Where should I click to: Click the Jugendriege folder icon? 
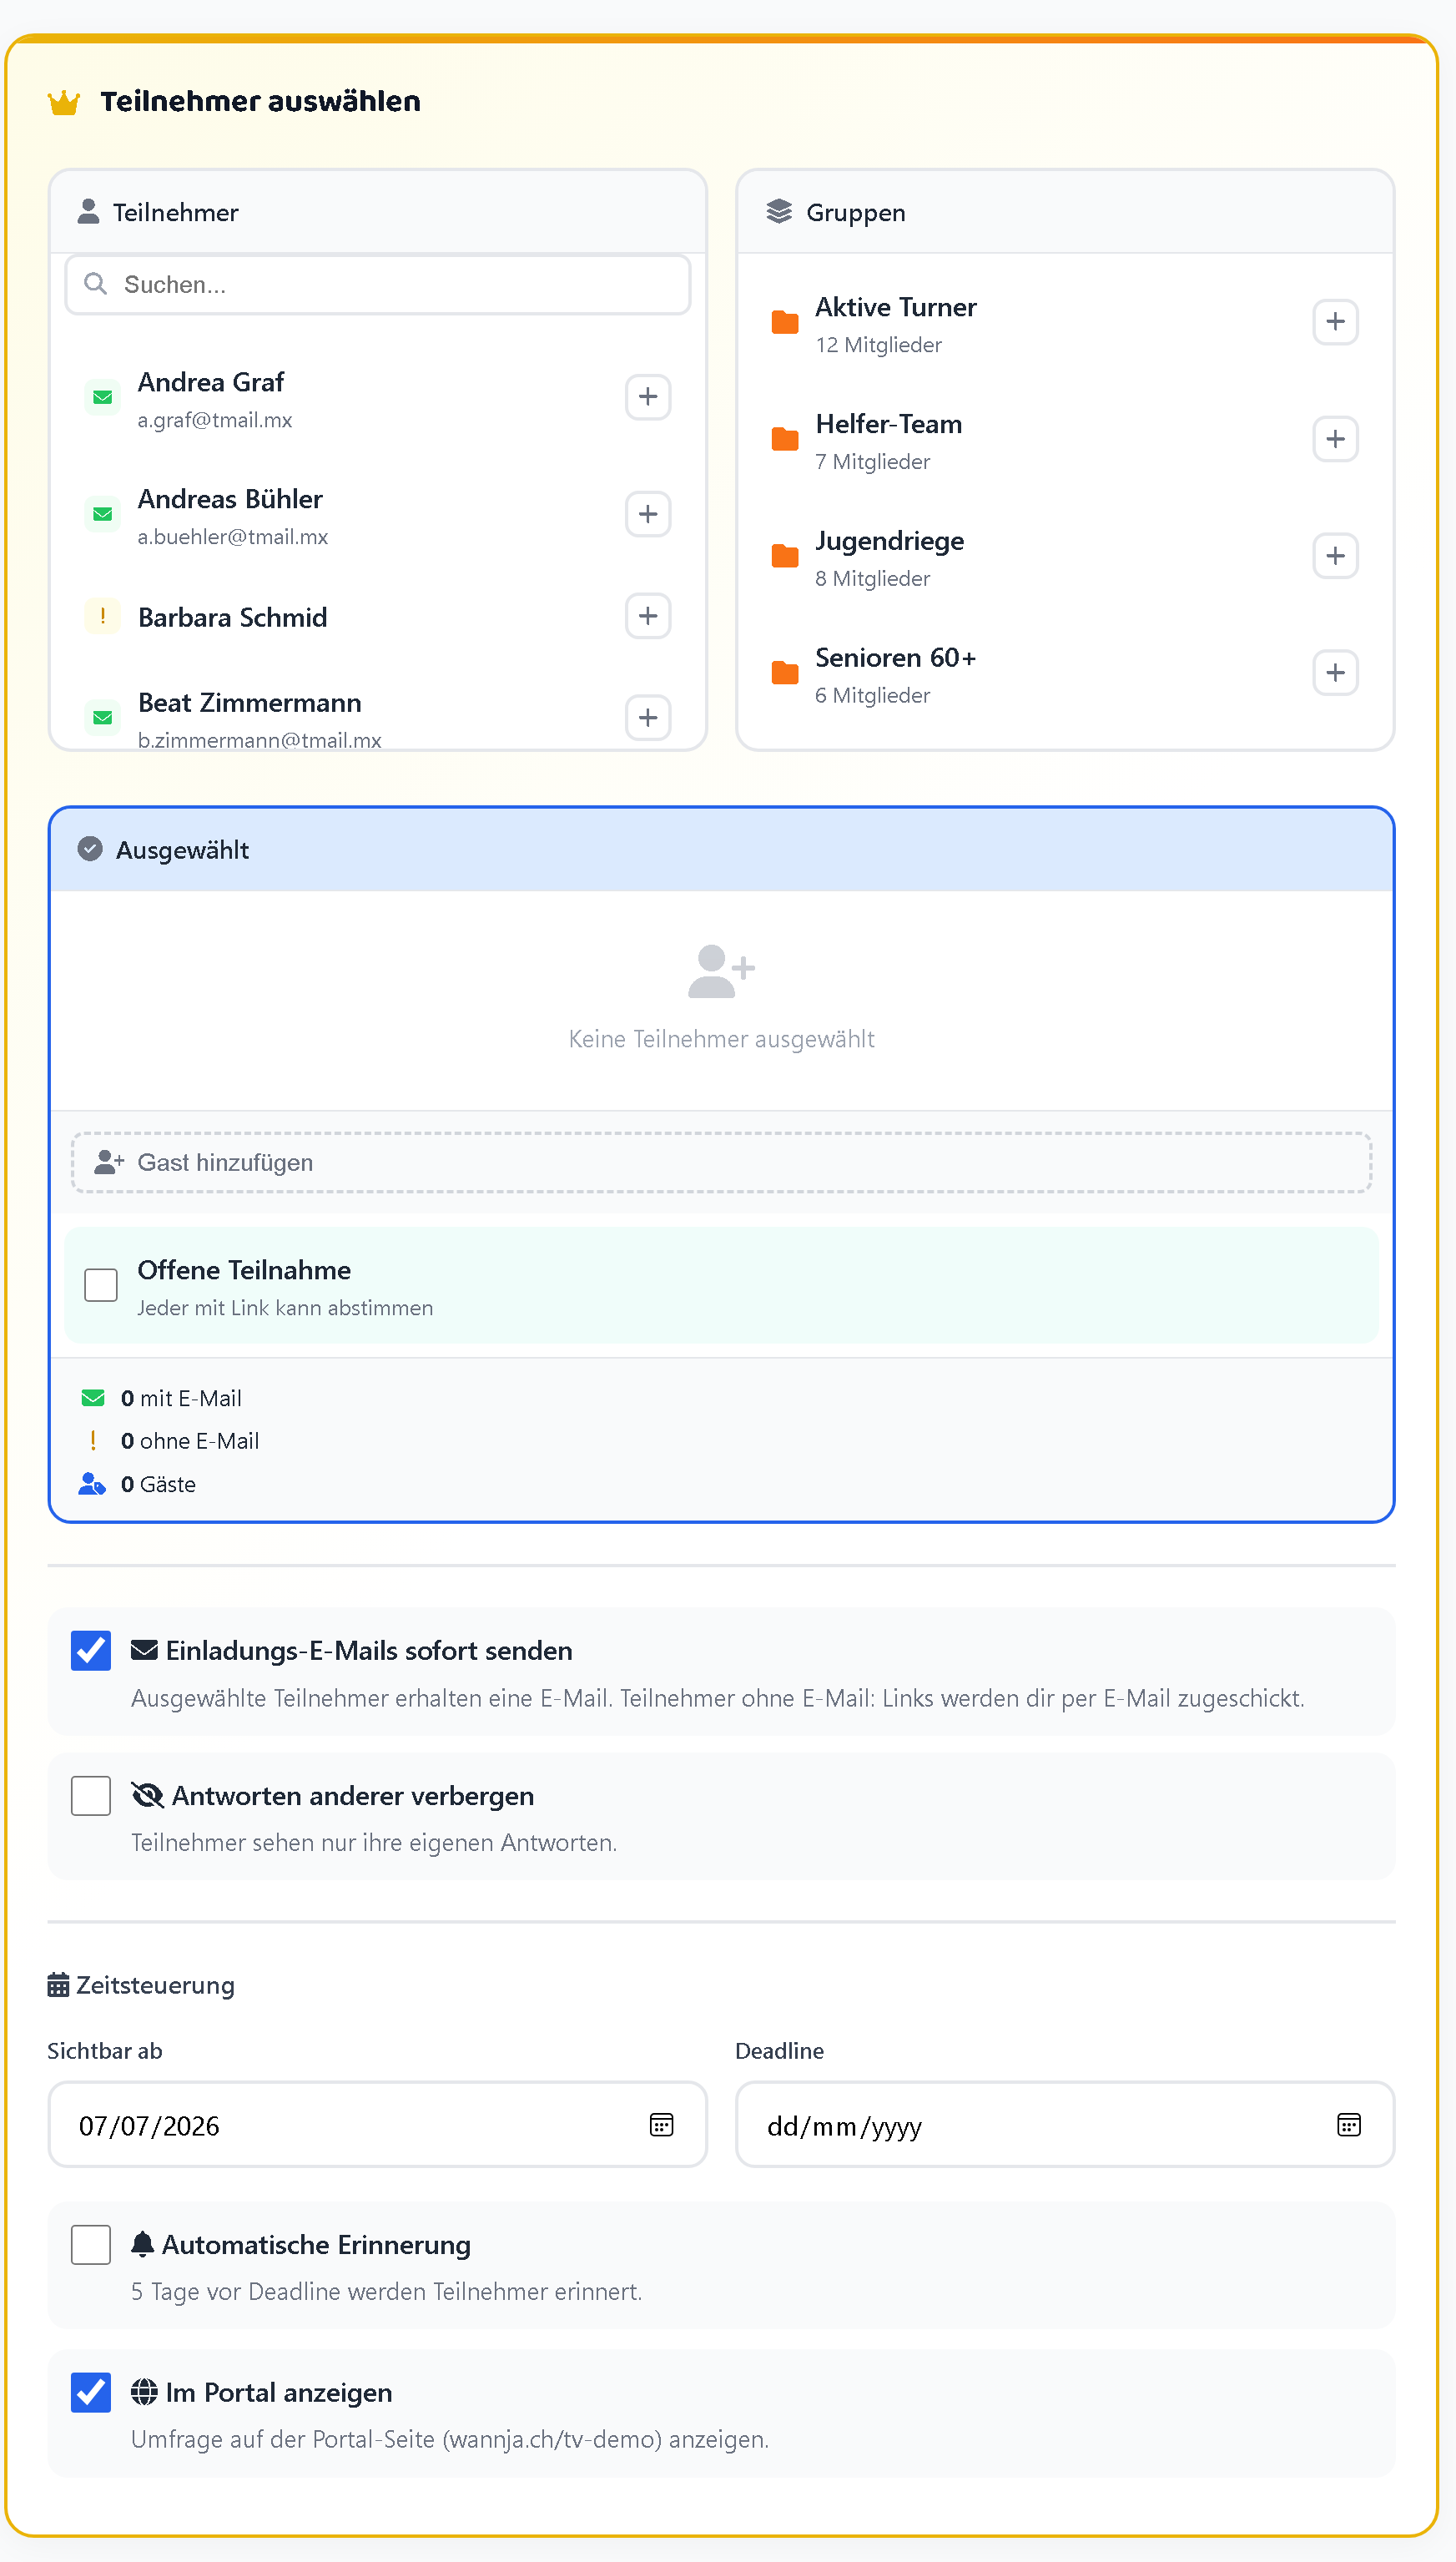coord(785,556)
